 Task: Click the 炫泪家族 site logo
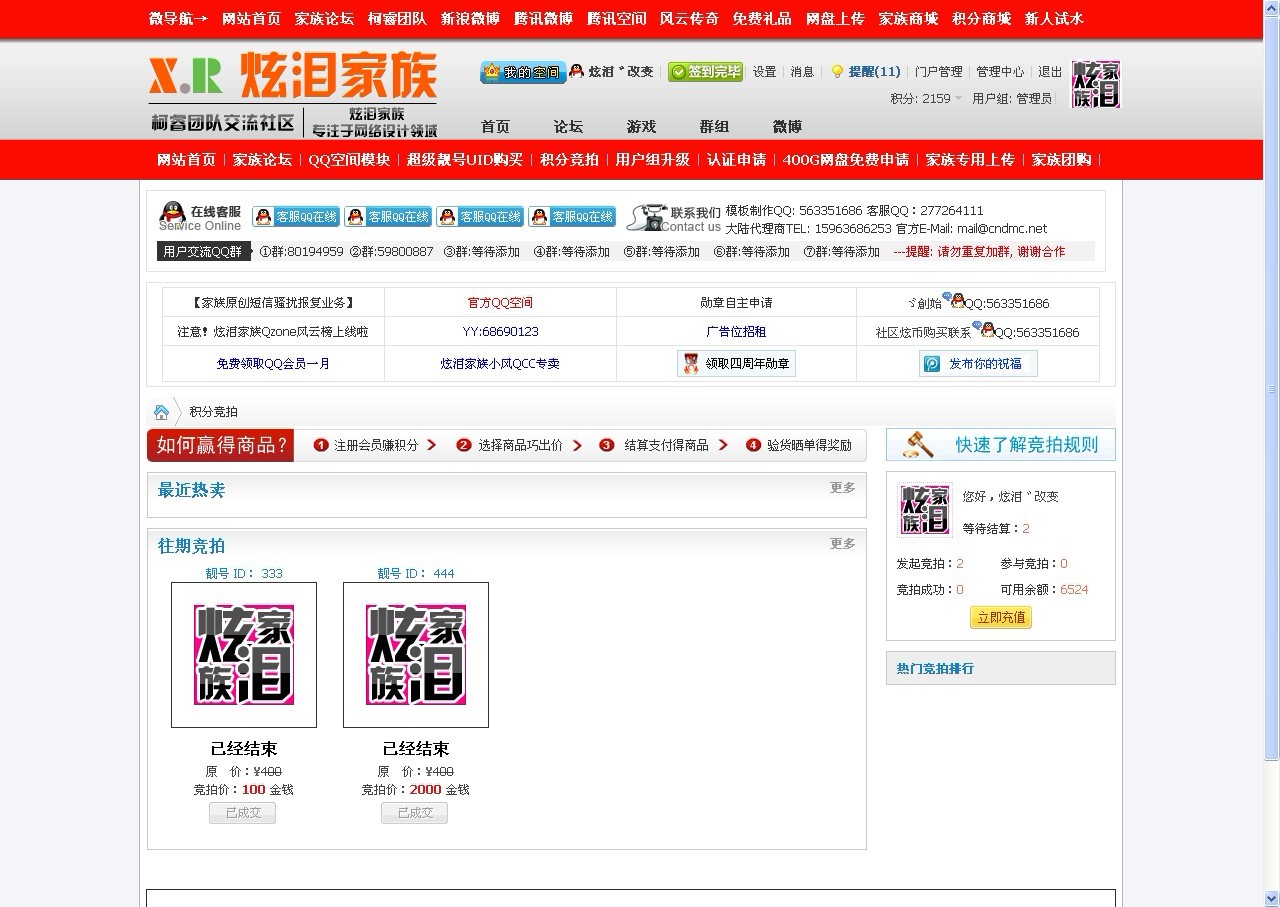293,94
